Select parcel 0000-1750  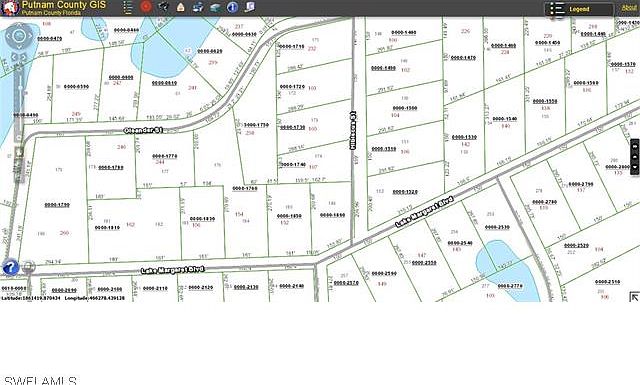pos(256,125)
